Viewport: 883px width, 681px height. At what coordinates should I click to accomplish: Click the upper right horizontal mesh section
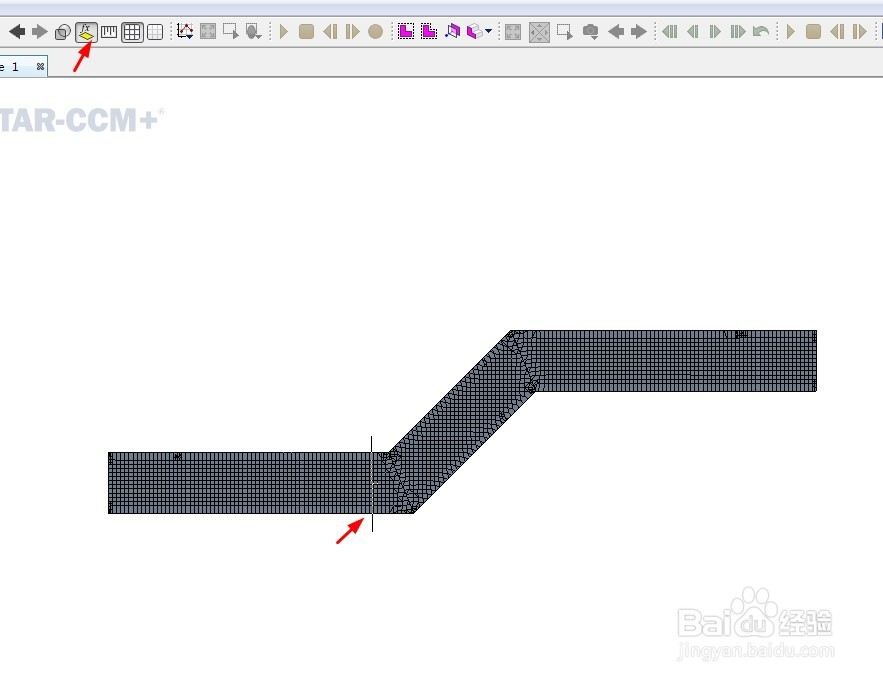(x=675, y=360)
